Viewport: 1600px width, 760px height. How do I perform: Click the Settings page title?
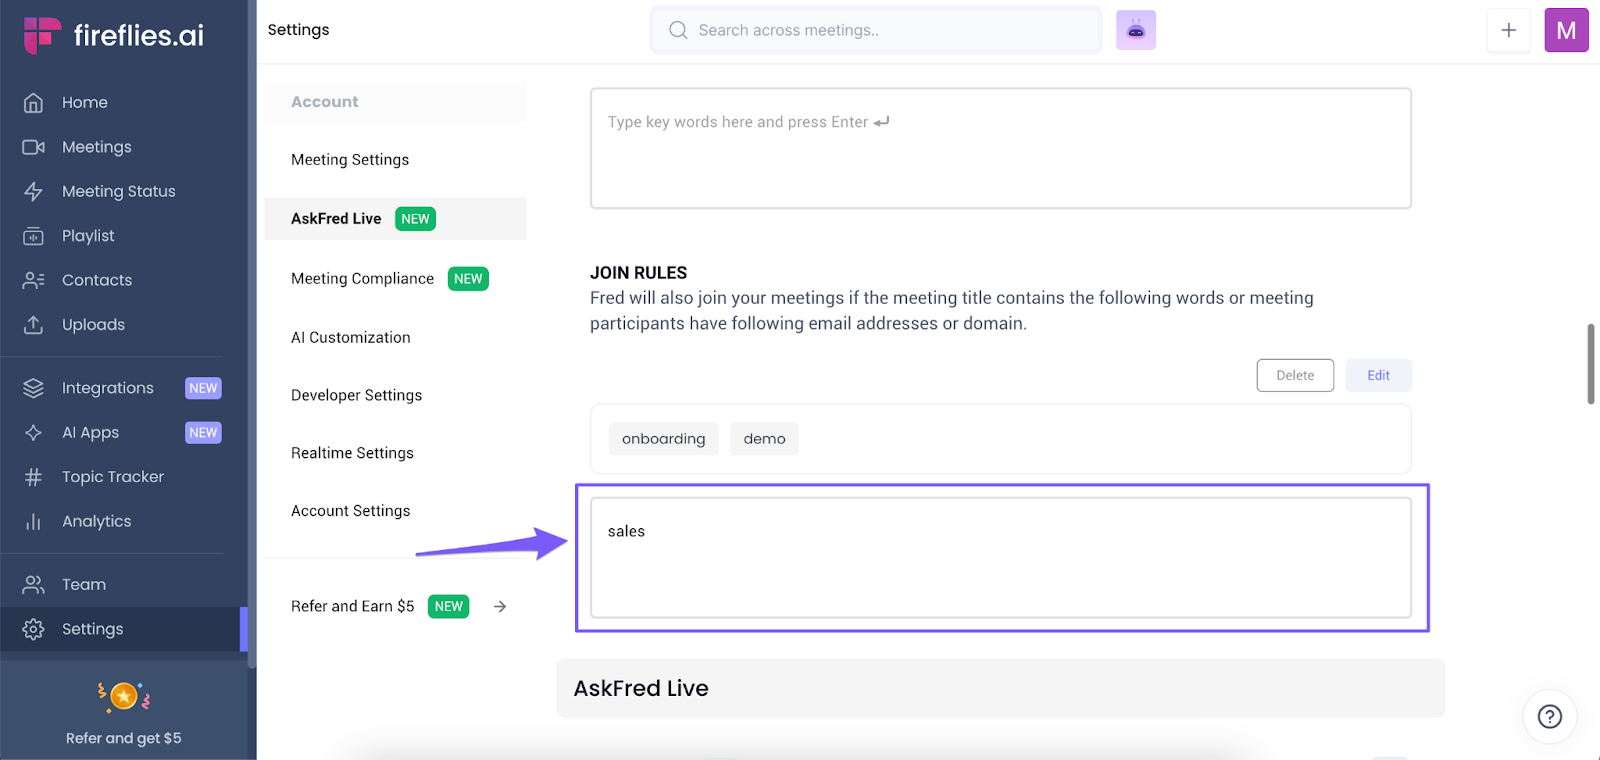[x=298, y=30]
